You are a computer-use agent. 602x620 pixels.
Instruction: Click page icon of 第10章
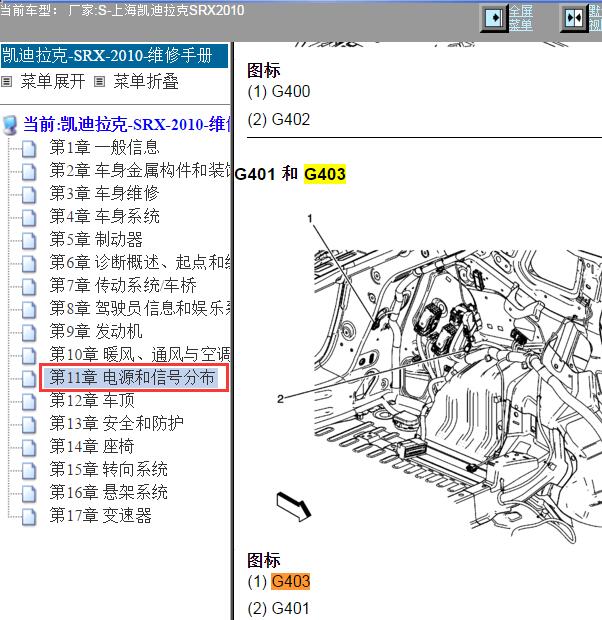(29, 355)
